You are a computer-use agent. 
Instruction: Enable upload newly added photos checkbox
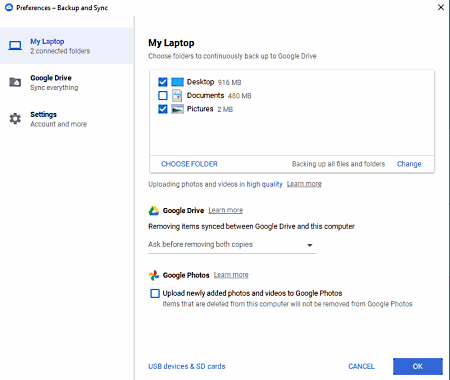[x=155, y=293]
